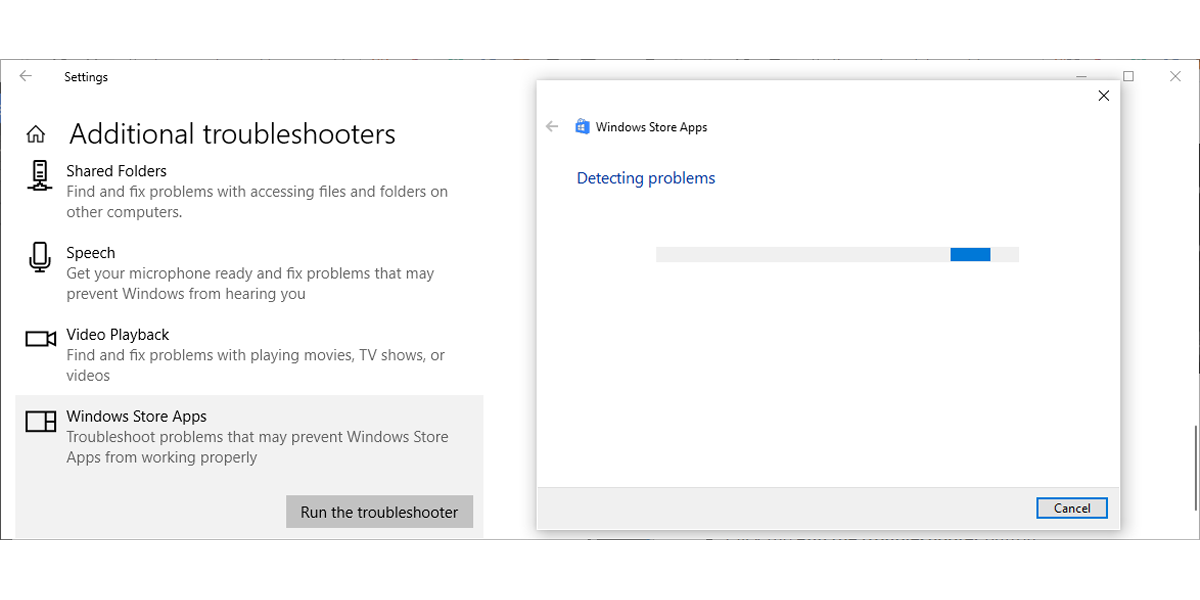Go to Settings home icon
Viewport: 1200px width, 600px height.
35,134
